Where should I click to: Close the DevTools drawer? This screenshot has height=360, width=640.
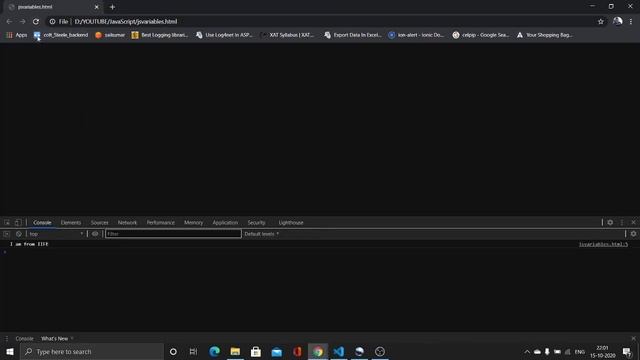633,338
